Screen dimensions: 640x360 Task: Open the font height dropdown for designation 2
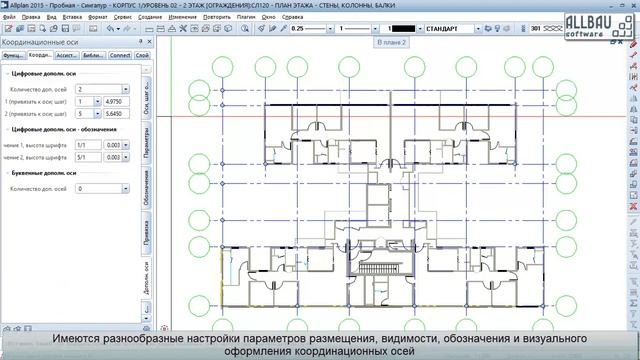[126, 157]
